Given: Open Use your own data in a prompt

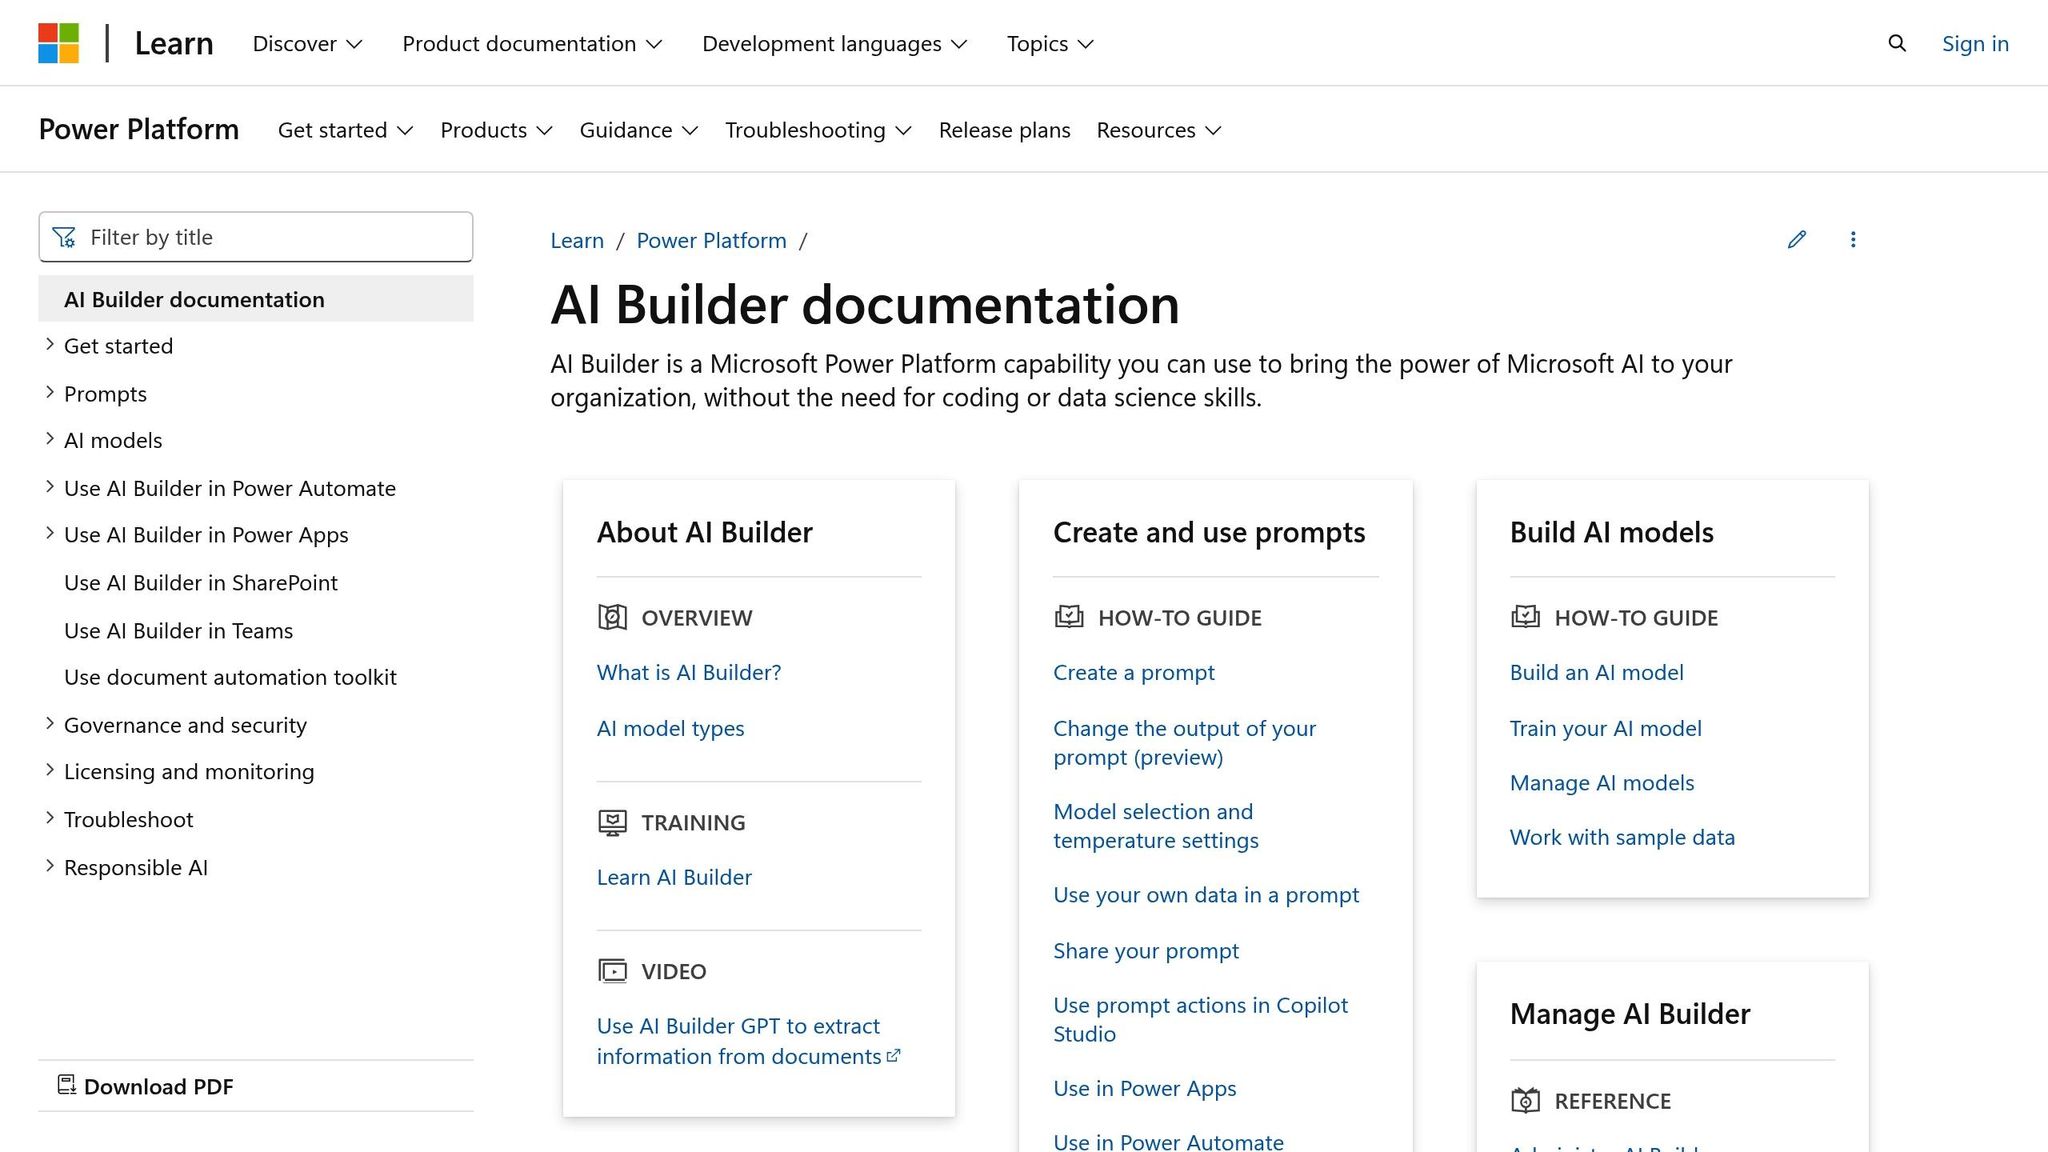Looking at the screenshot, I should [x=1206, y=894].
